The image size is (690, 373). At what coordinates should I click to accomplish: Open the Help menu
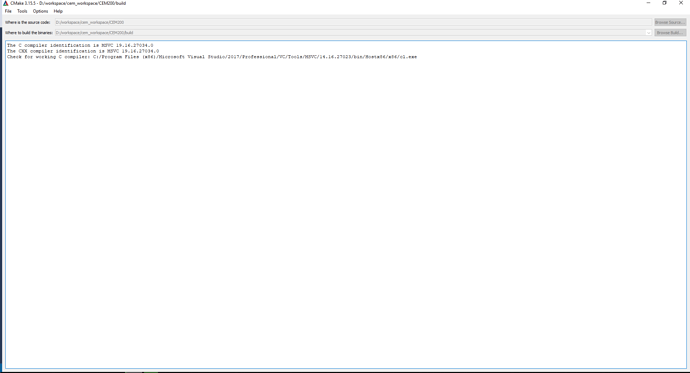58,11
